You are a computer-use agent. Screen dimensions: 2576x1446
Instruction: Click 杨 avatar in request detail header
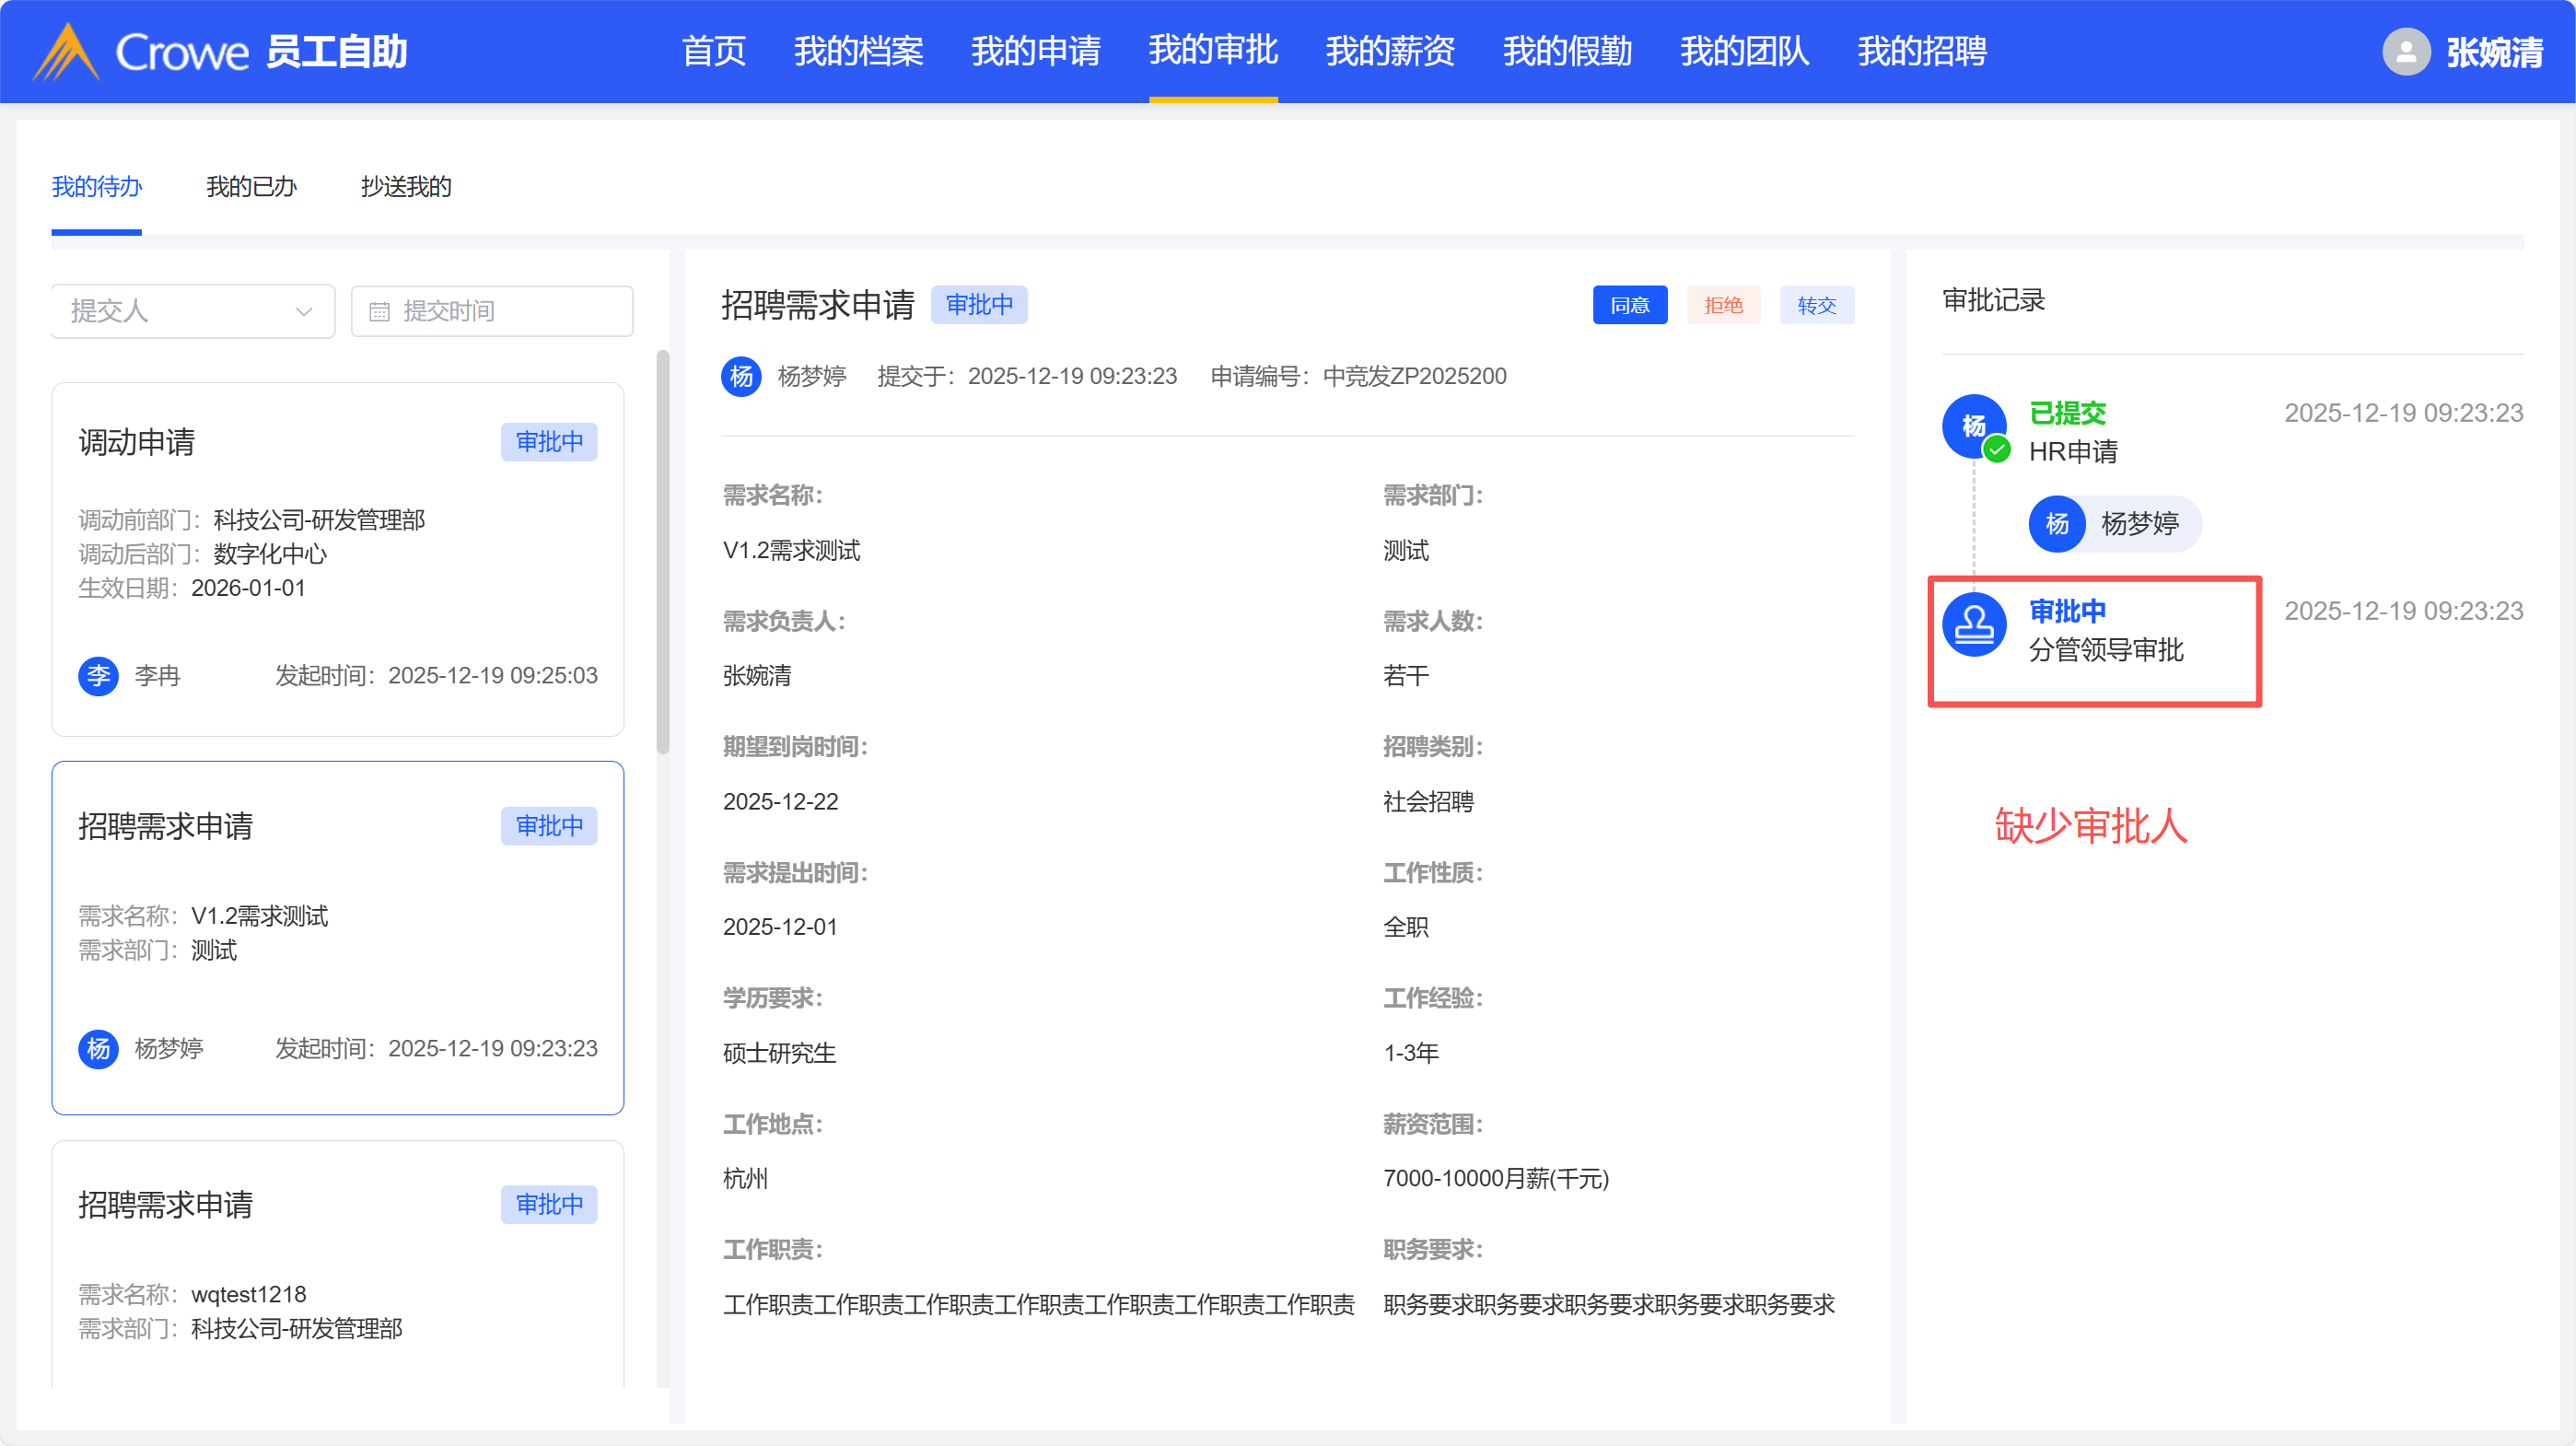point(741,376)
